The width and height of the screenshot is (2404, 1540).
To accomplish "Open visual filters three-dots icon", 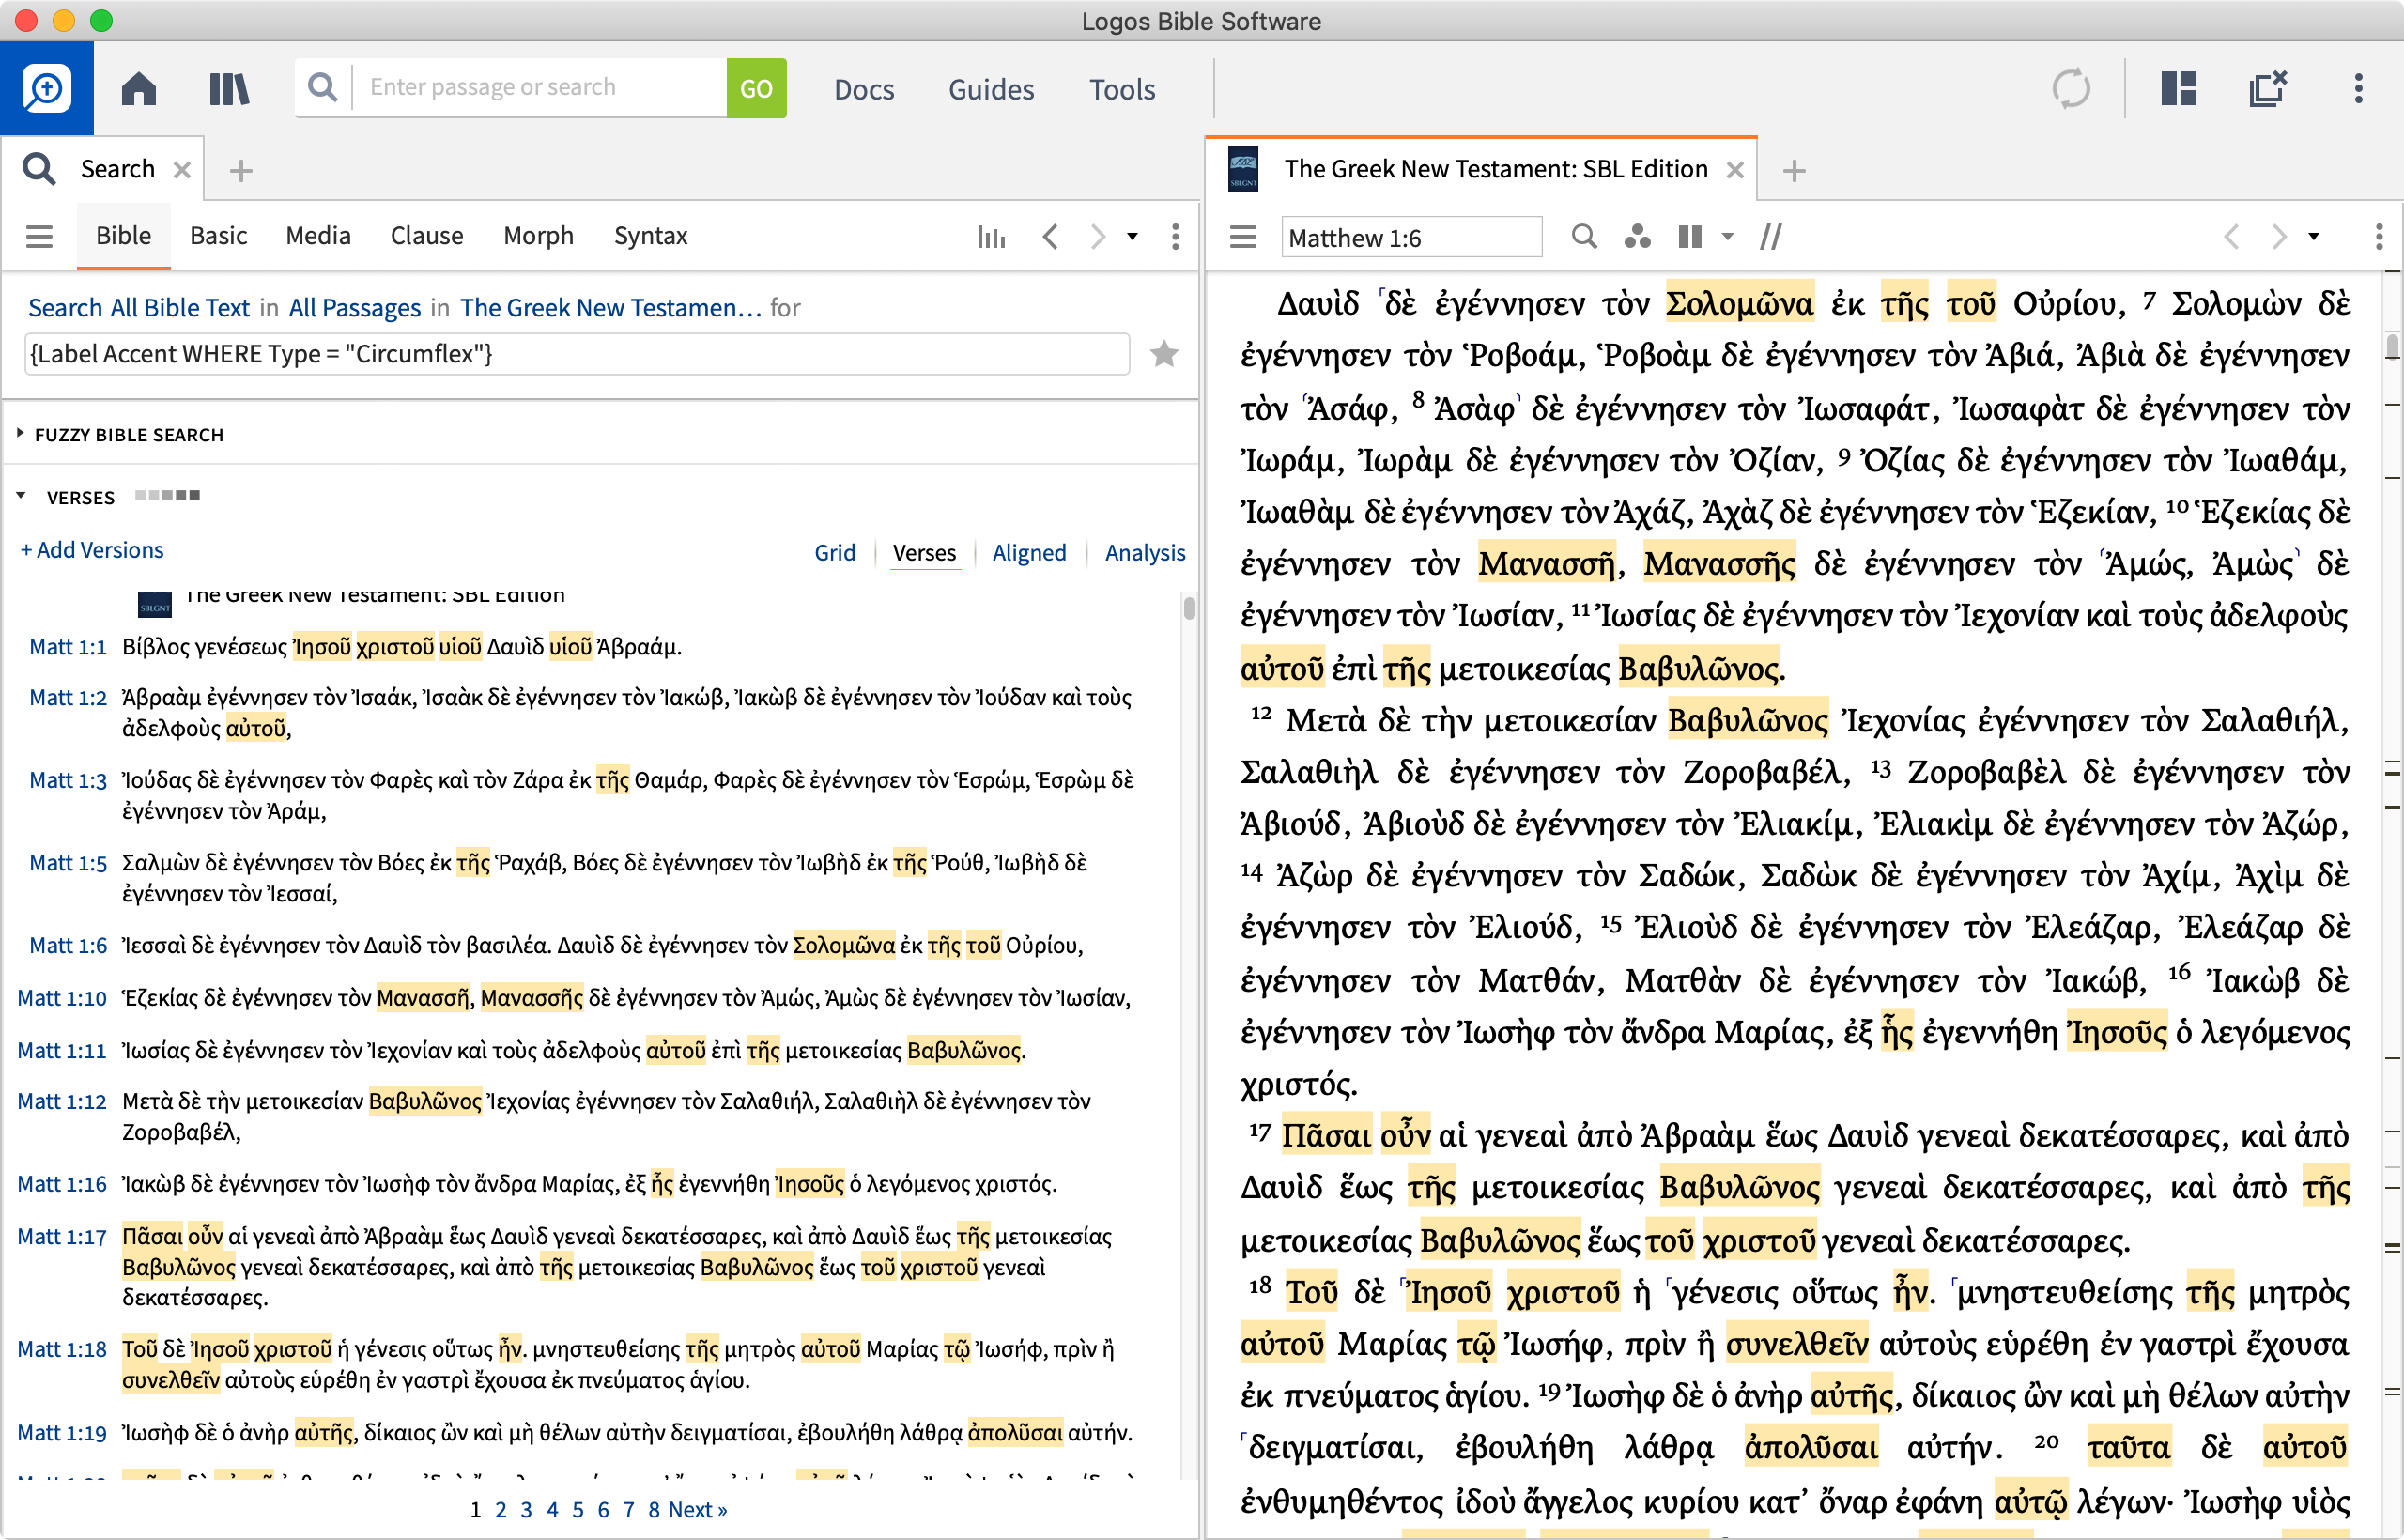I will click(x=1637, y=237).
